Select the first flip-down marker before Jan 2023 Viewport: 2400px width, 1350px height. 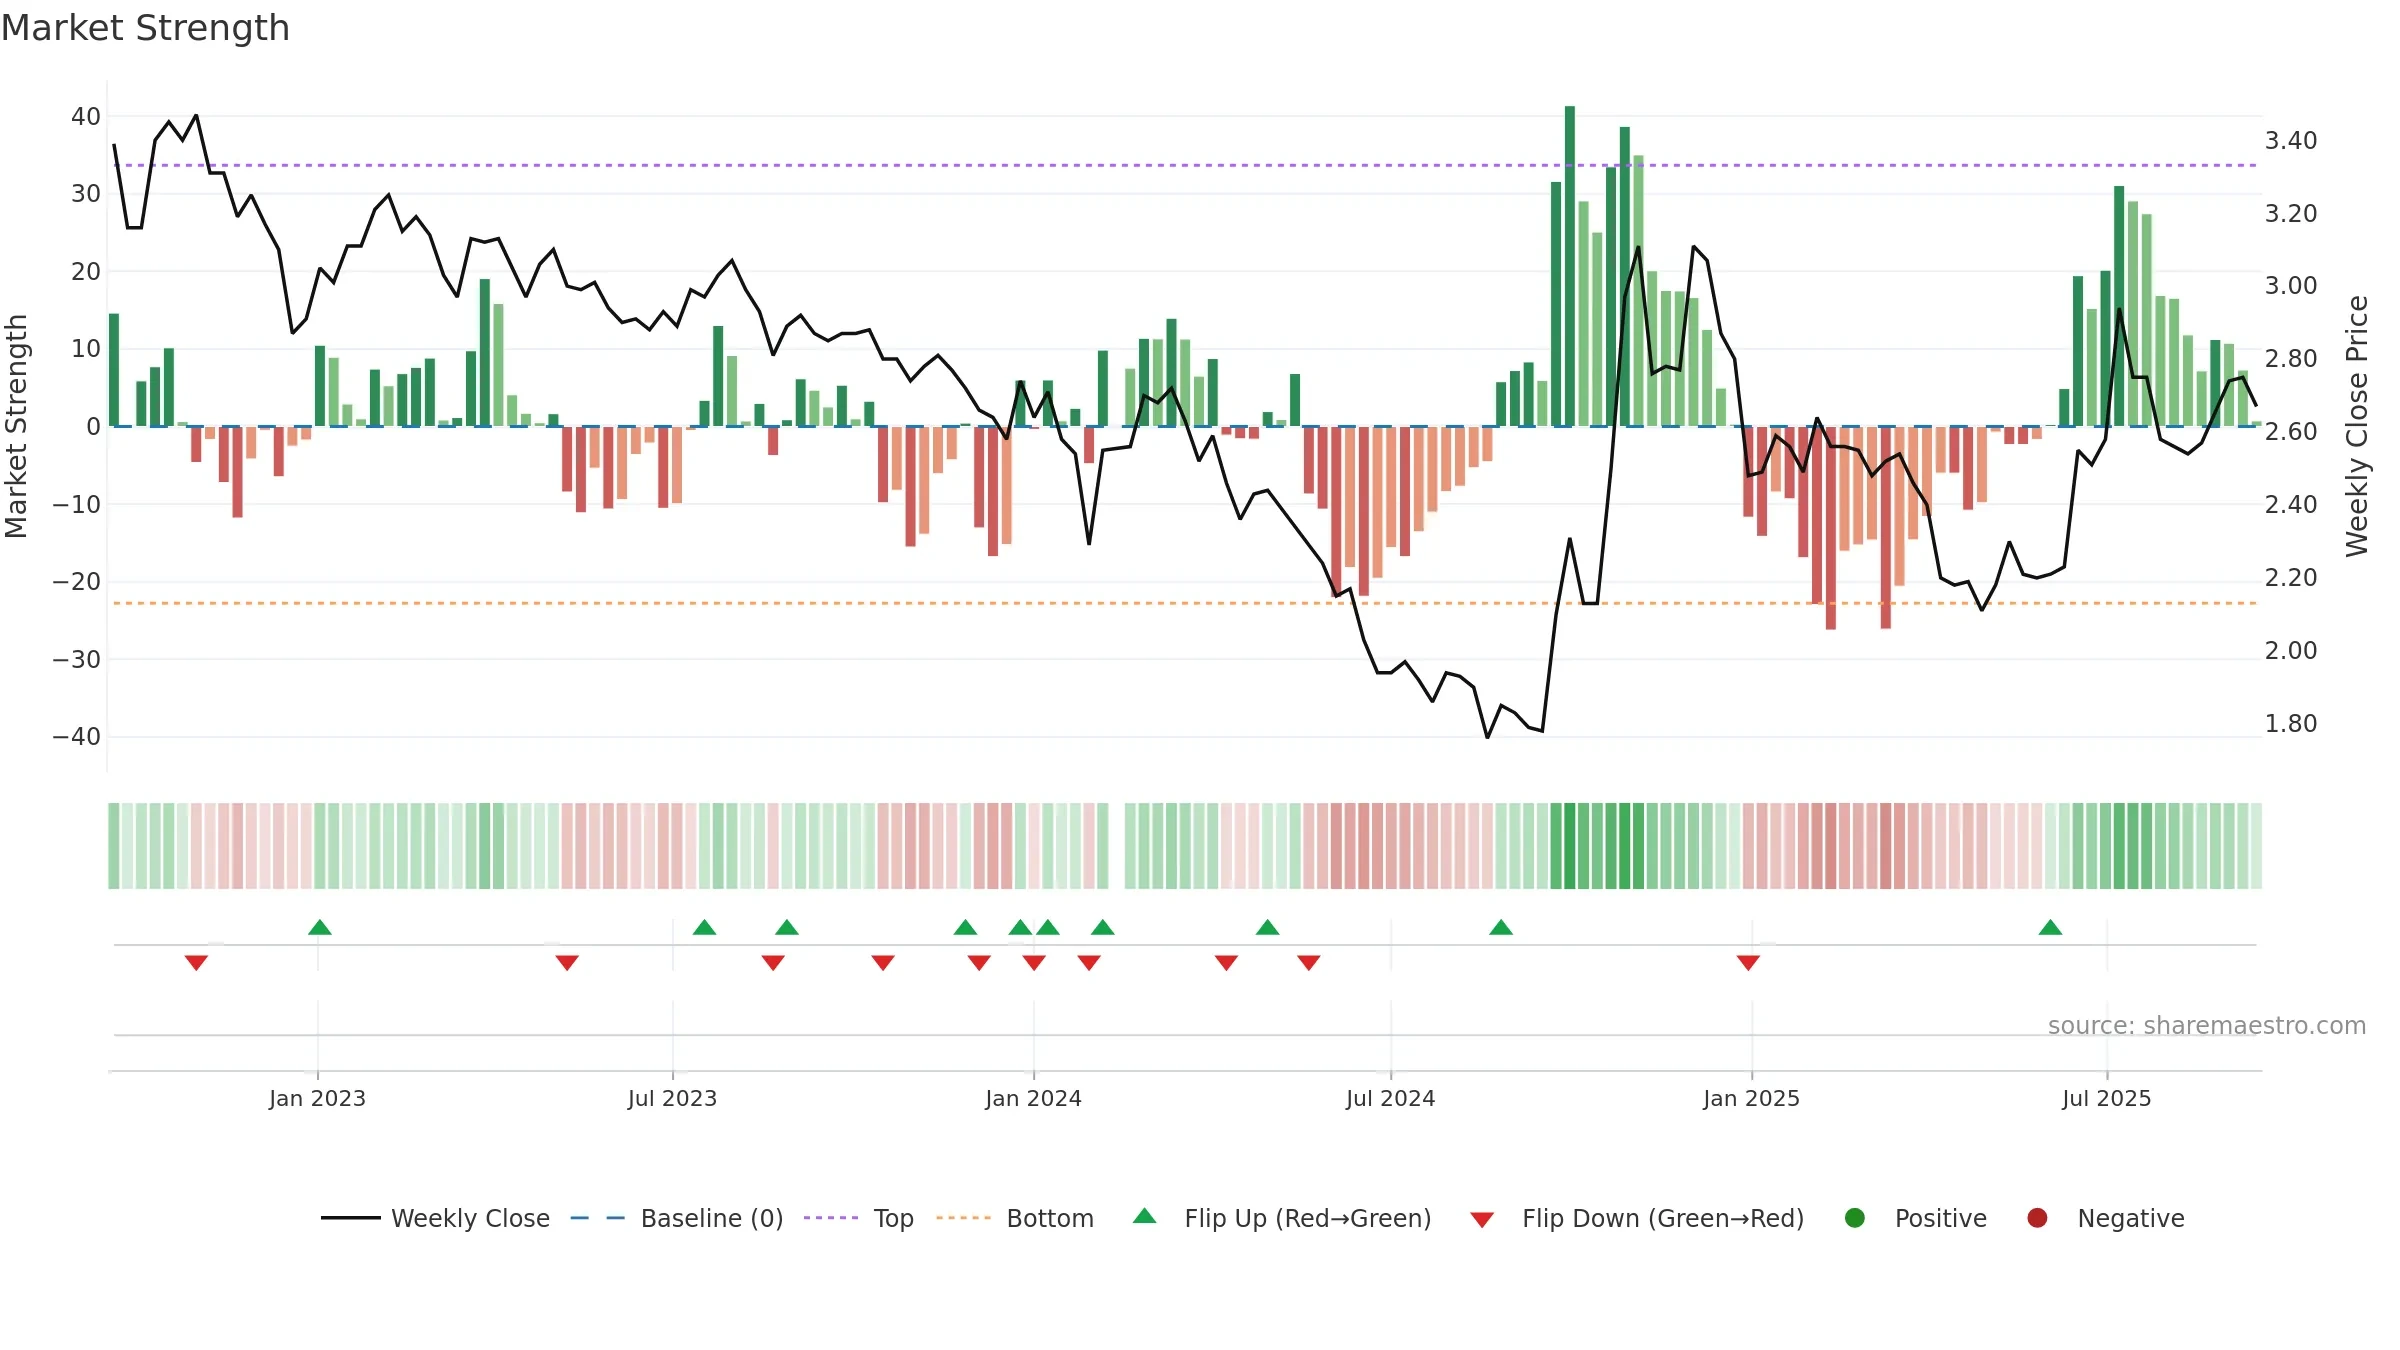(196, 963)
